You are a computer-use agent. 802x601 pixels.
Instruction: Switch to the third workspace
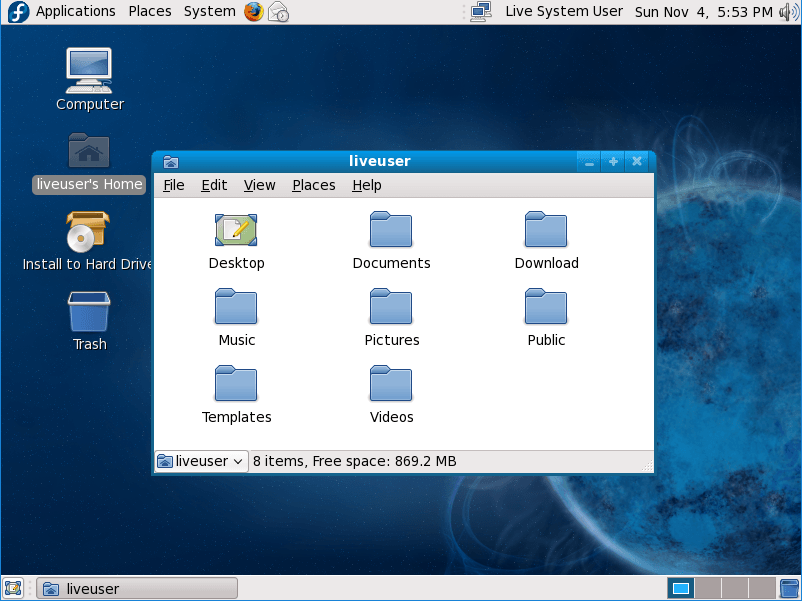tap(735, 588)
